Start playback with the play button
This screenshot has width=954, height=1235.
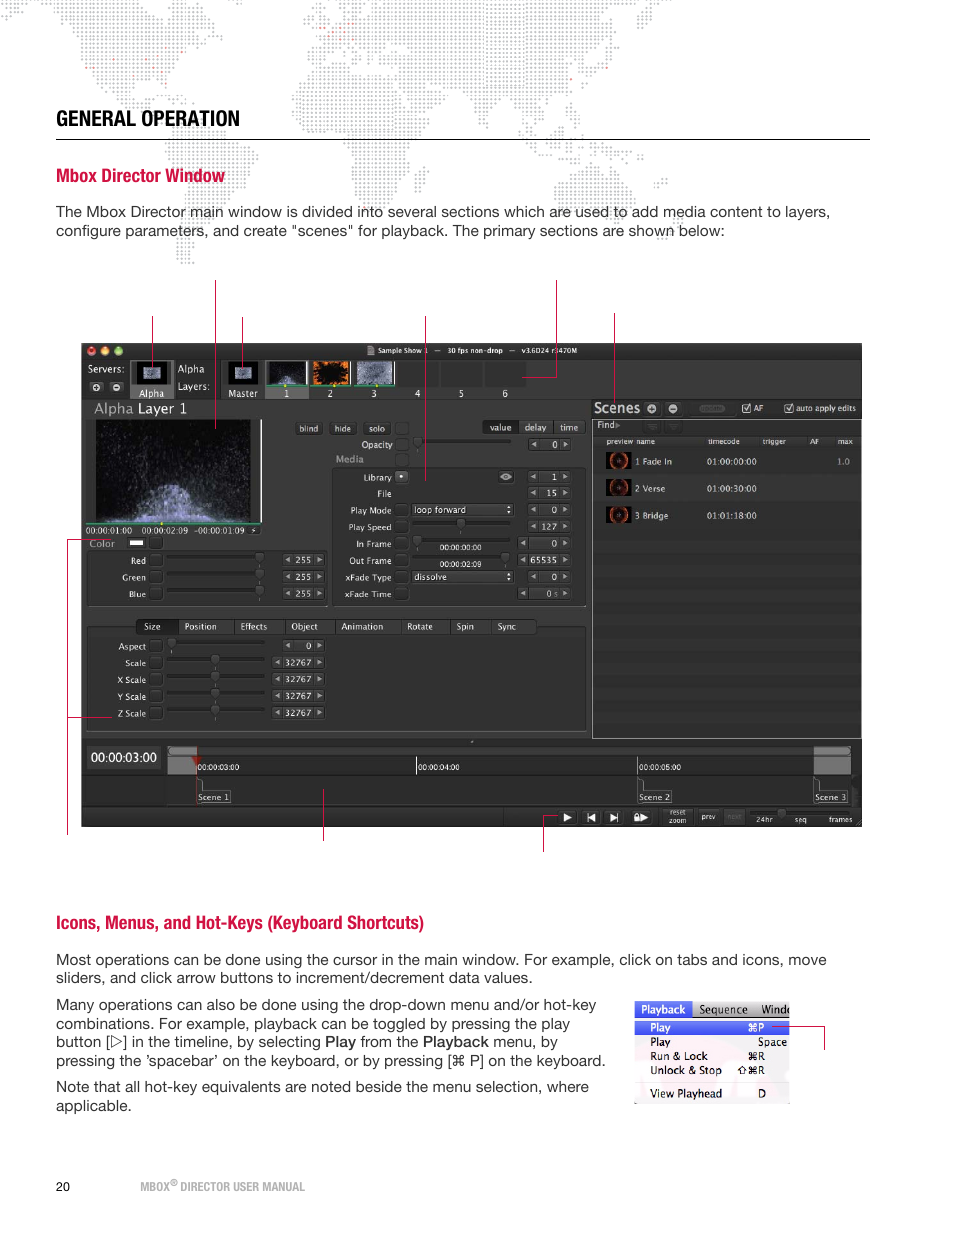pyautogui.click(x=567, y=817)
